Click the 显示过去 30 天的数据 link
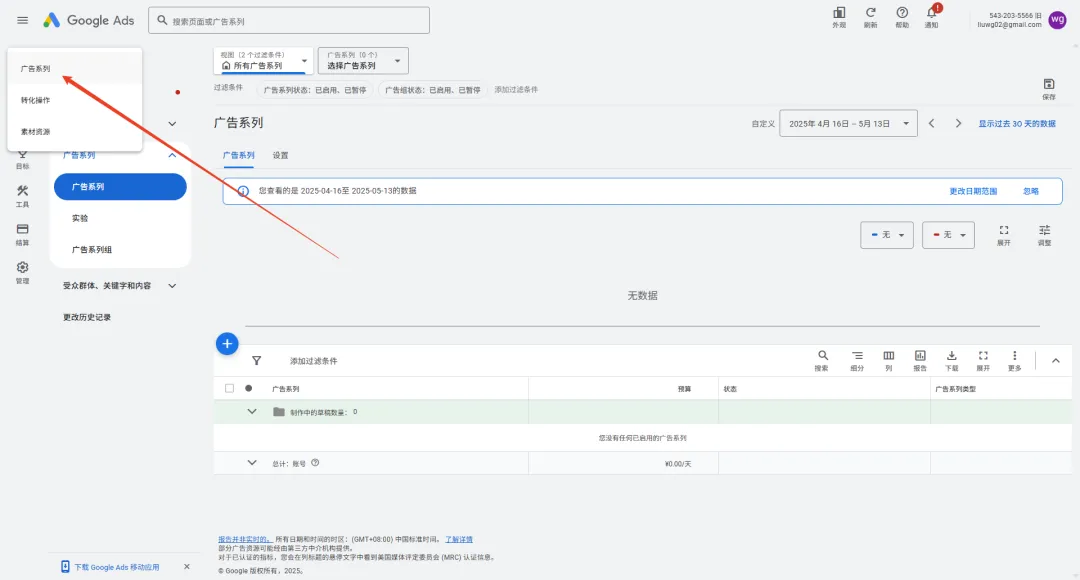Viewport: 1080px width, 580px height. 1016,123
